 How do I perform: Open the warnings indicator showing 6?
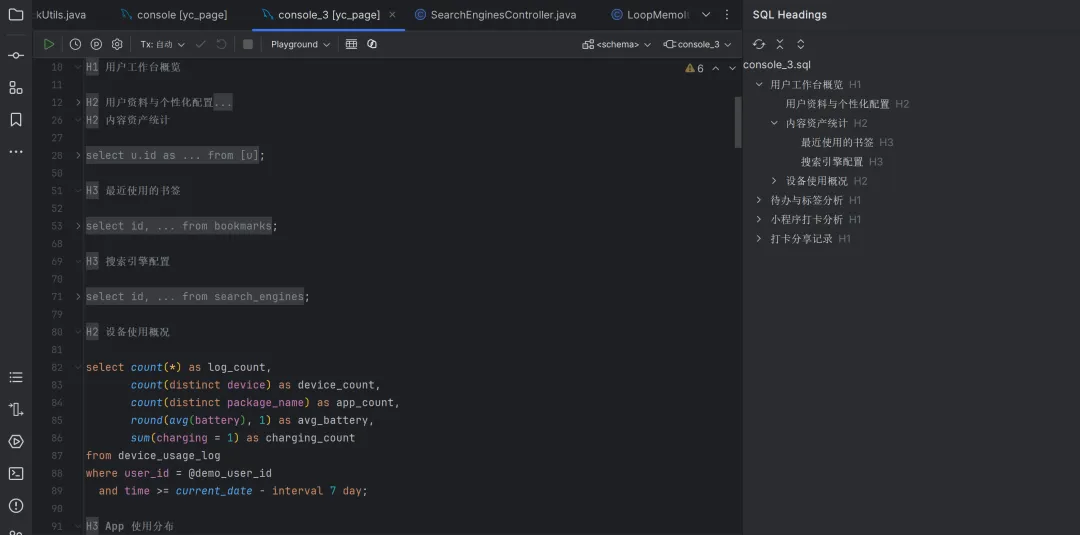tap(694, 68)
